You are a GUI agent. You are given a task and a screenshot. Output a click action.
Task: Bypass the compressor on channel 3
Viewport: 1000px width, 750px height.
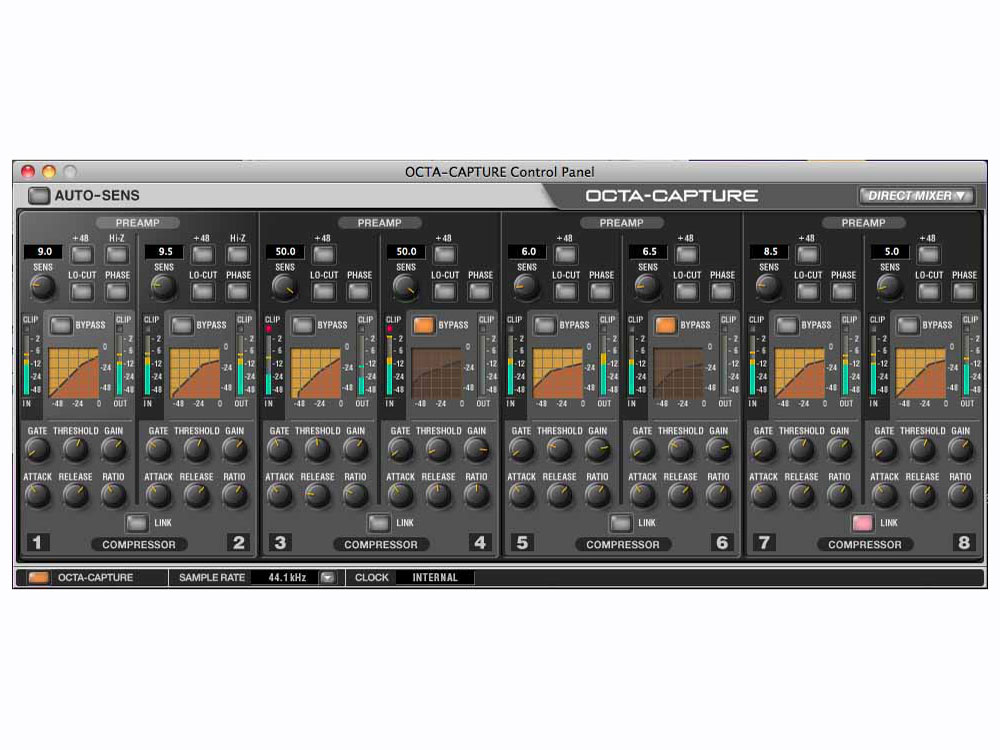click(303, 325)
